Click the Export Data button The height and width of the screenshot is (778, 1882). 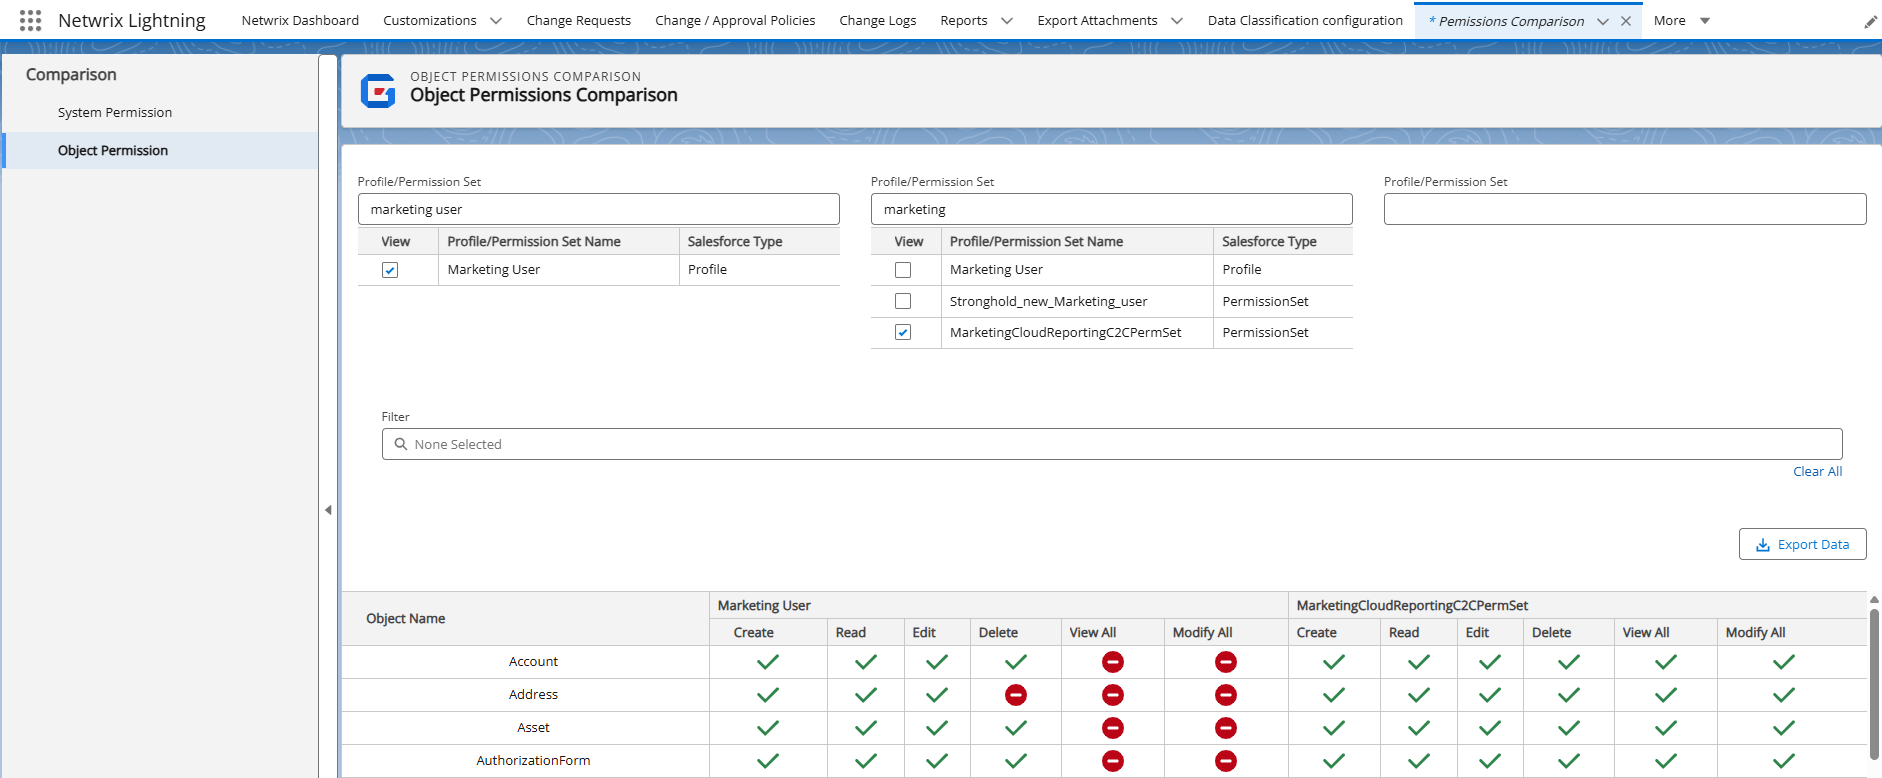[1802, 544]
